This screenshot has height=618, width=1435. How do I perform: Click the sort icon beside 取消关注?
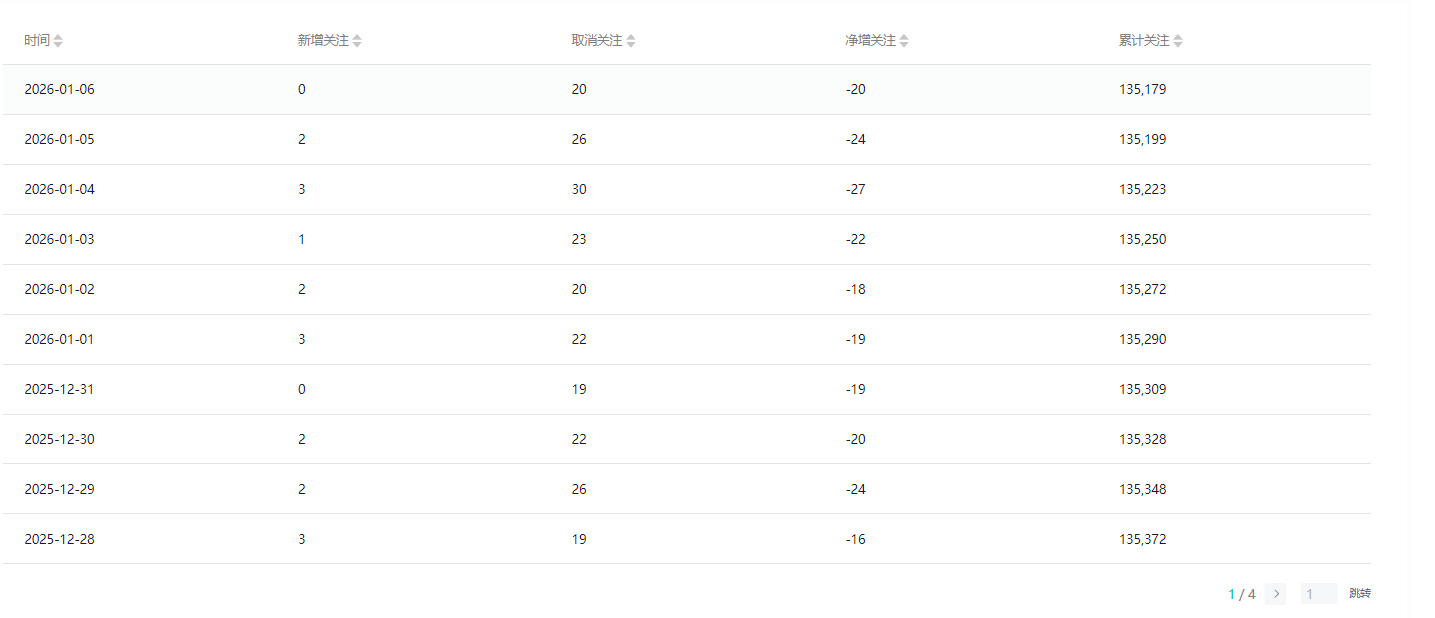click(x=631, y=41)
